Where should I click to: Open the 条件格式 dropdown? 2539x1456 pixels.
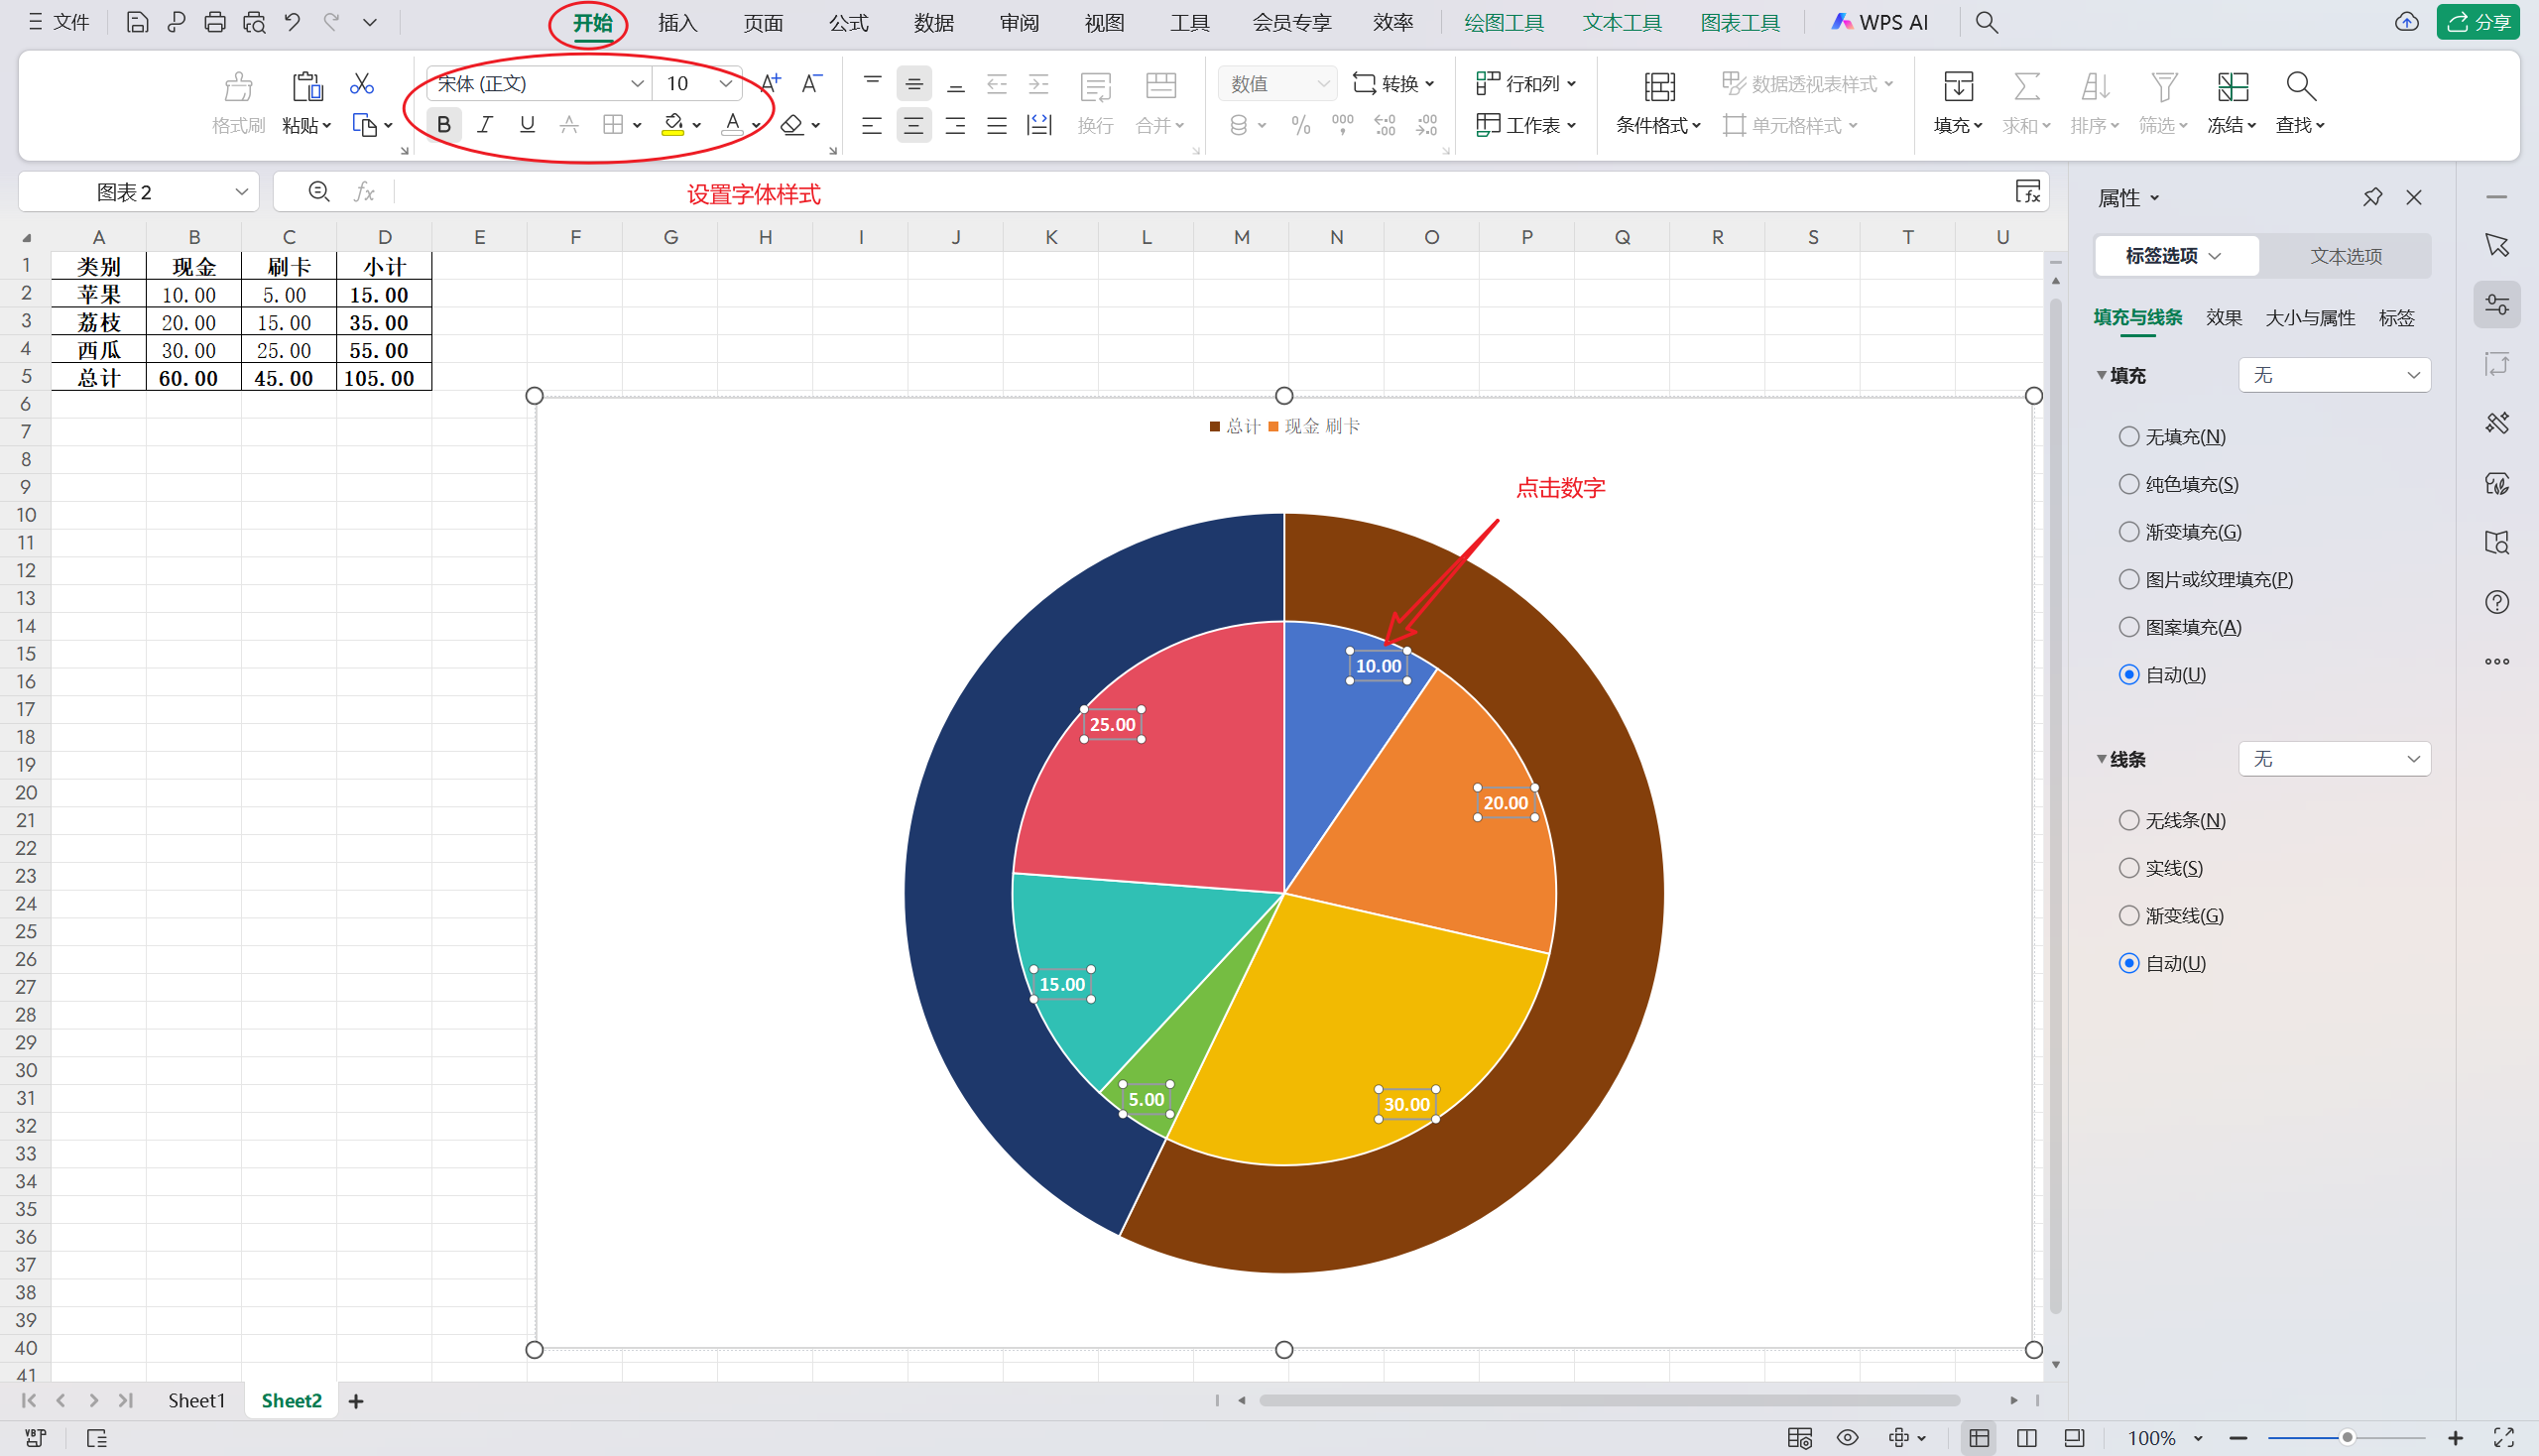click(x=1658, y=126)
